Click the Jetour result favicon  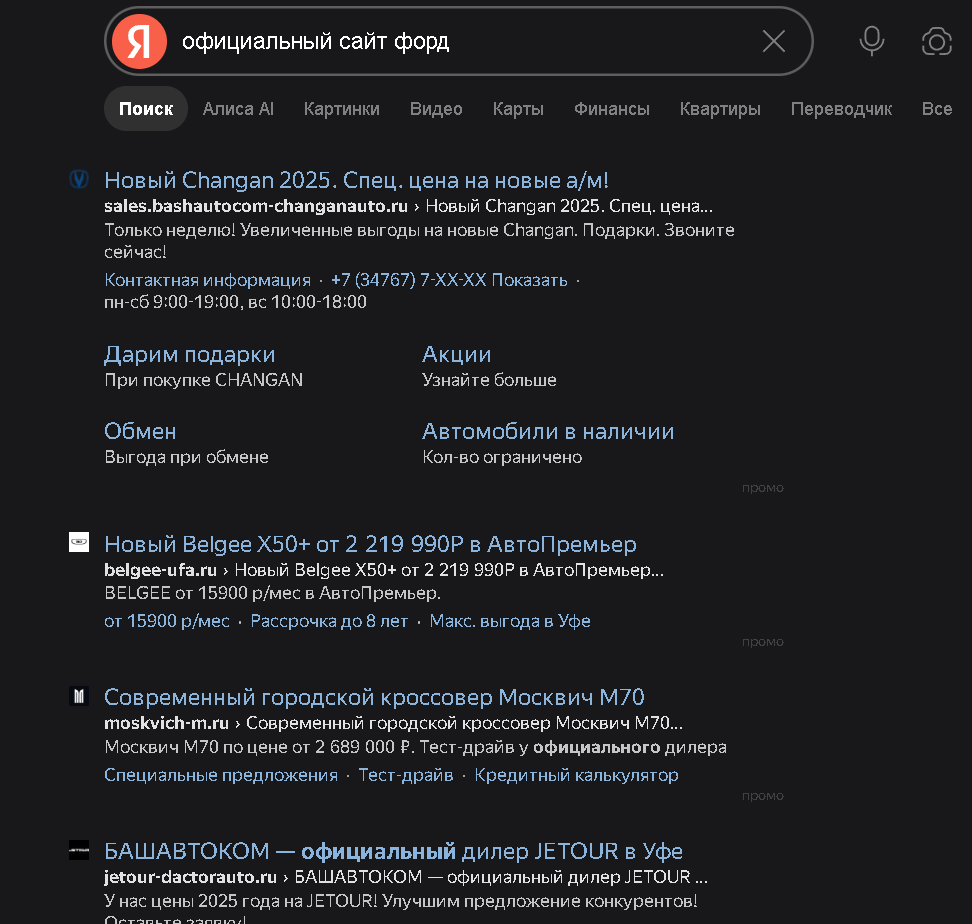point(79,850)
